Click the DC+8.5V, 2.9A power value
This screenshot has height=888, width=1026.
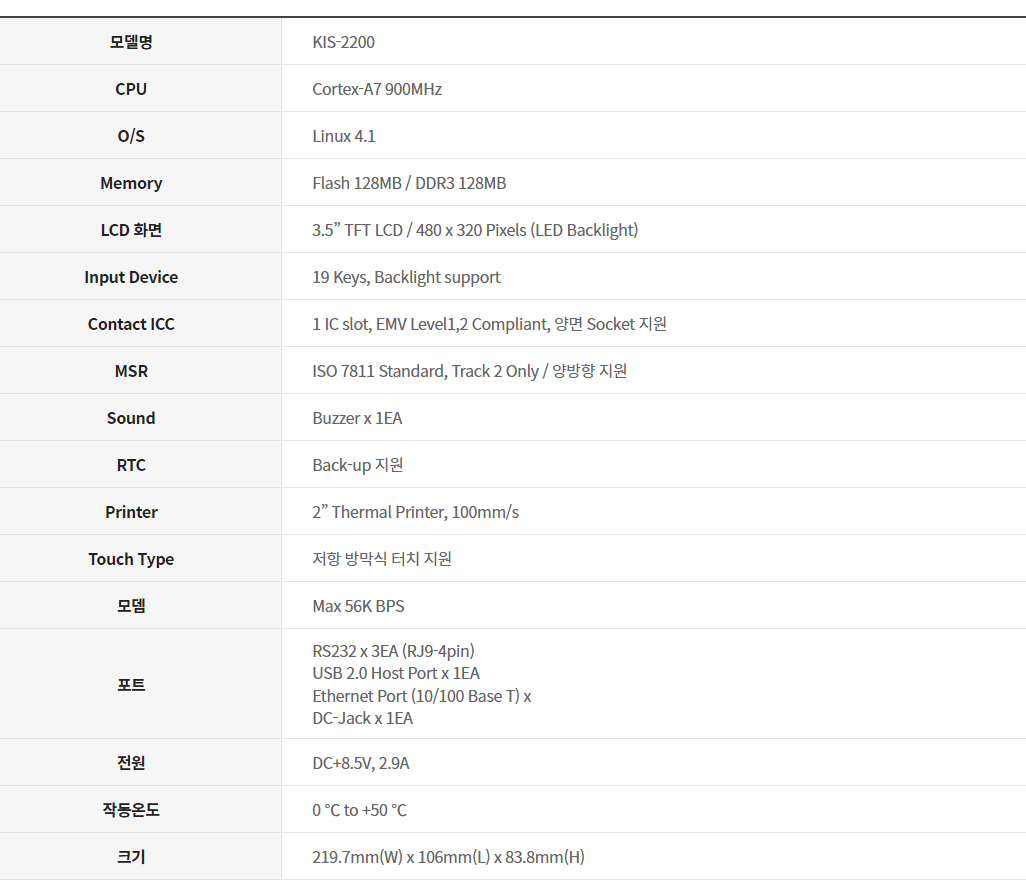361,763
